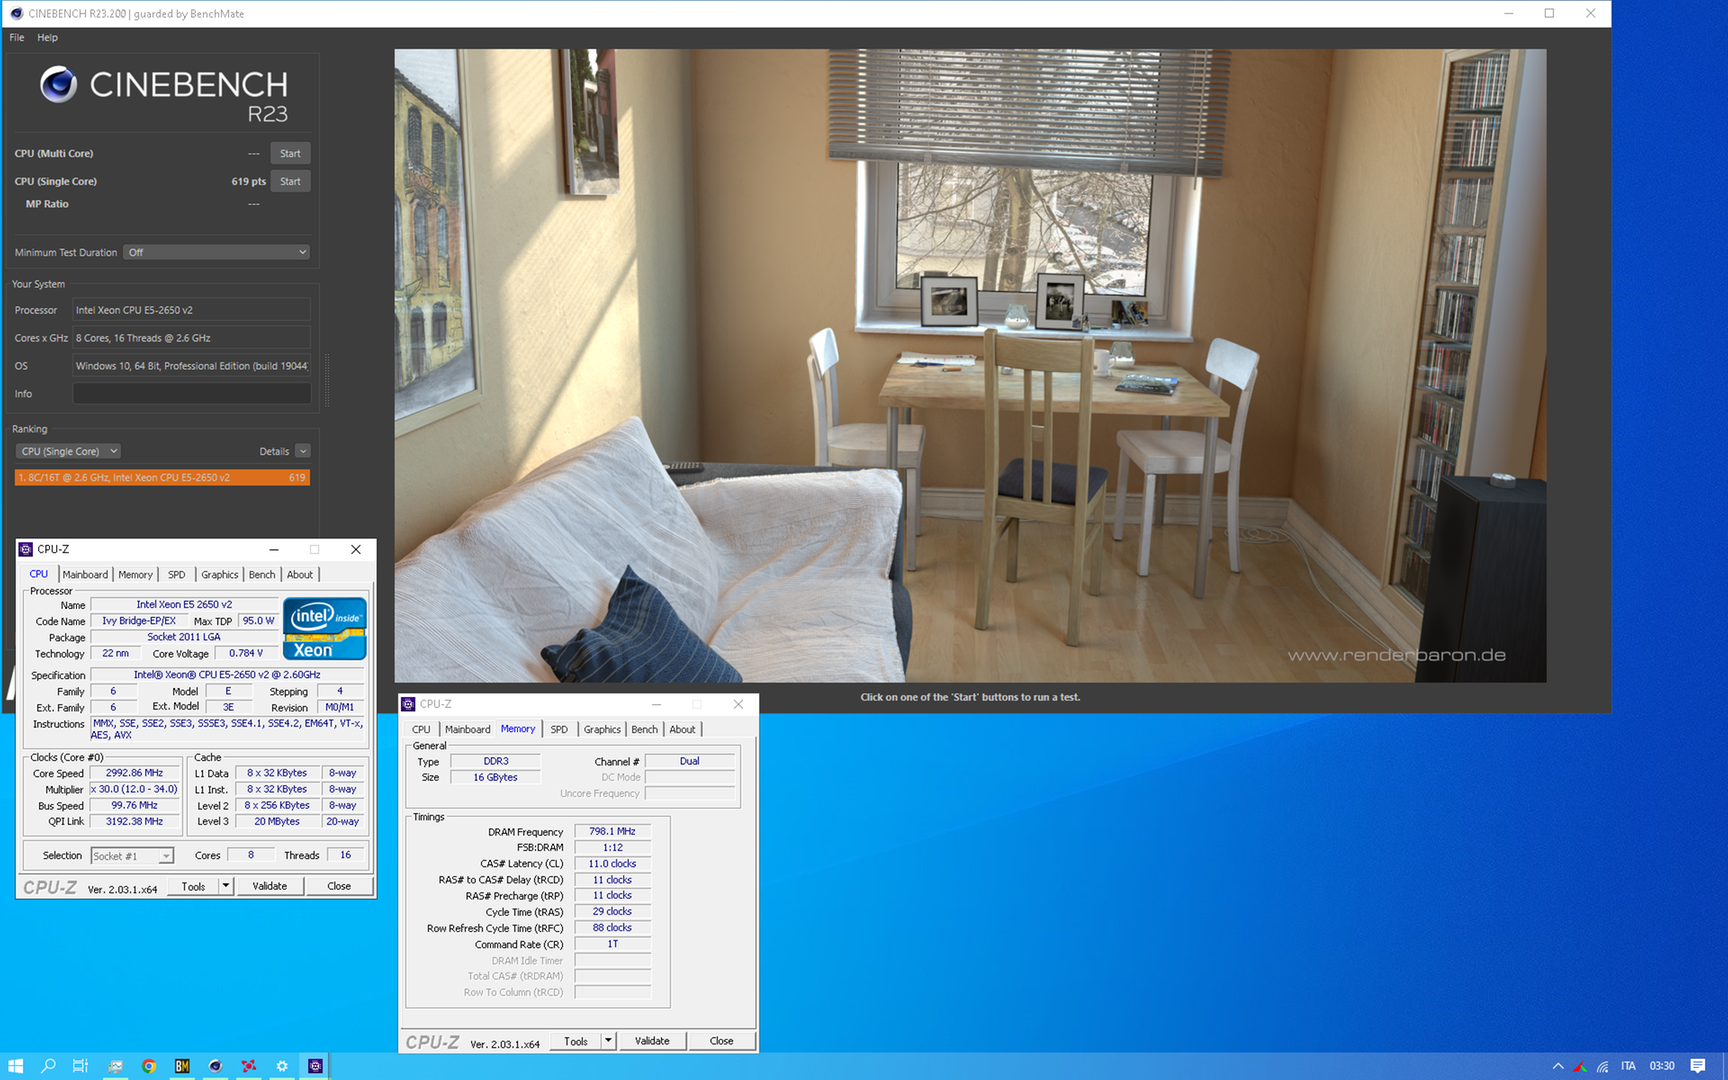1728x1080 pixels.
Task: Start the CPU (Multi Core) test
Action: point(290,153)
